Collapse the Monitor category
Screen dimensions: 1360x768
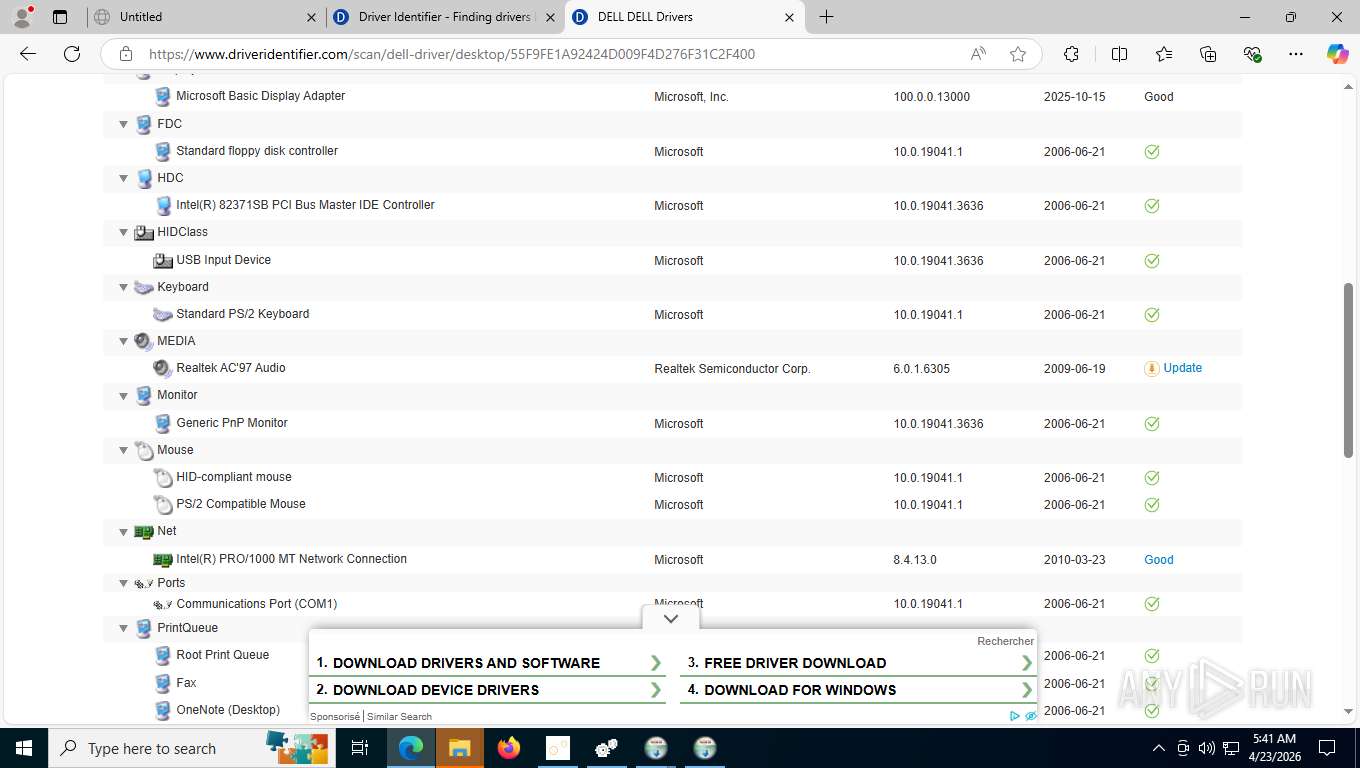pos(124,396)
